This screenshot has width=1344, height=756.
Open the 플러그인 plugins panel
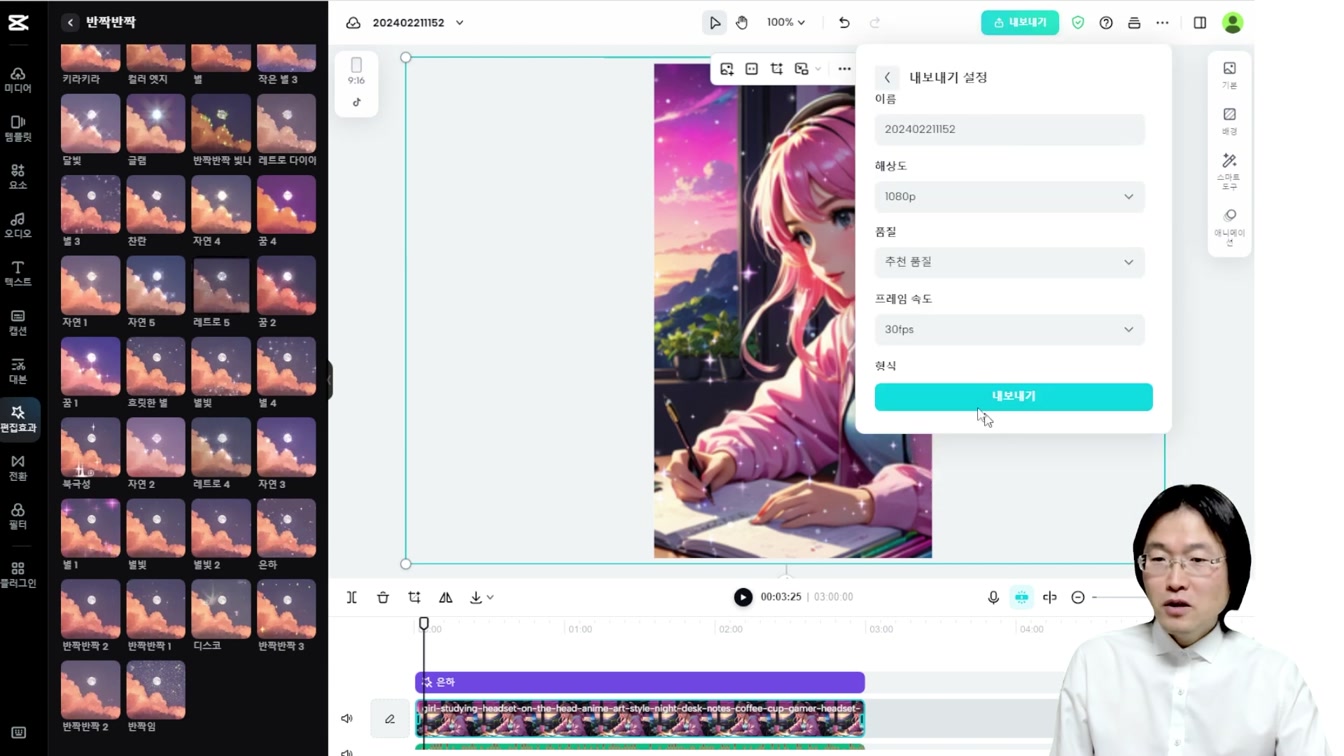coord(18,575)
